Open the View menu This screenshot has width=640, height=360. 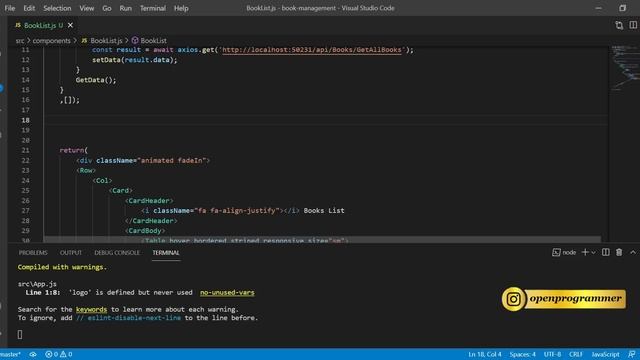coord(87,8)
